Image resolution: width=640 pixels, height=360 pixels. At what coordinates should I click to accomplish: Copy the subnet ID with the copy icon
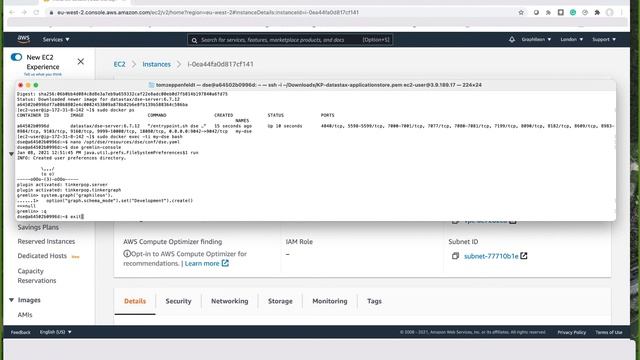(456, 256)
